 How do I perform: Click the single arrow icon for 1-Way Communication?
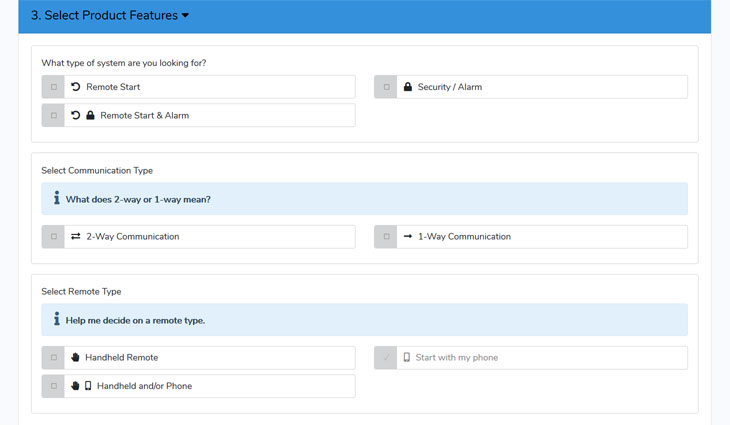[x=408, y=236]
